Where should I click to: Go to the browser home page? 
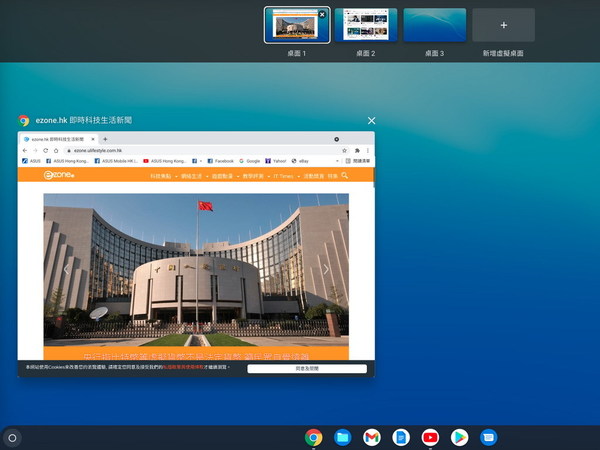56,150
